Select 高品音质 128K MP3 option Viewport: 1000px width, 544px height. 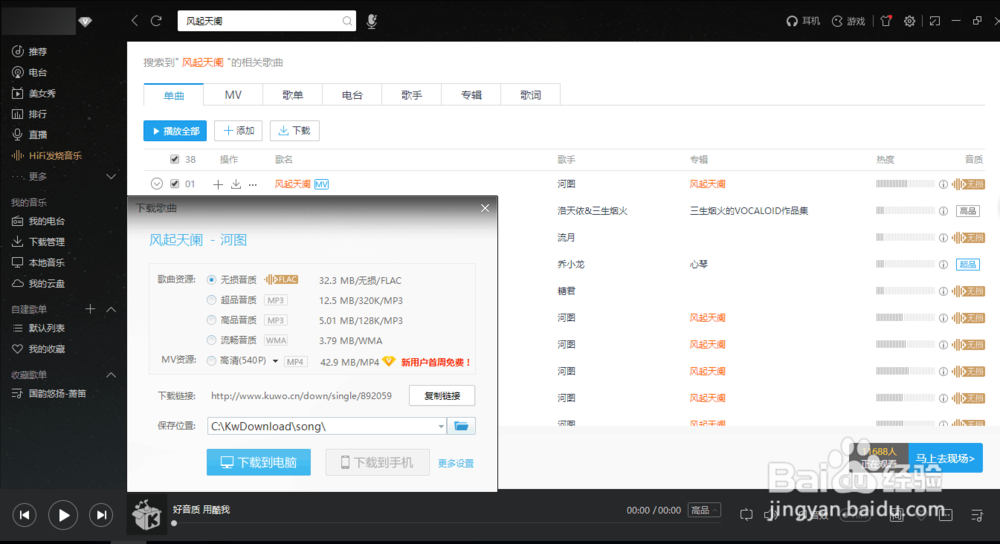pos(211,320)
